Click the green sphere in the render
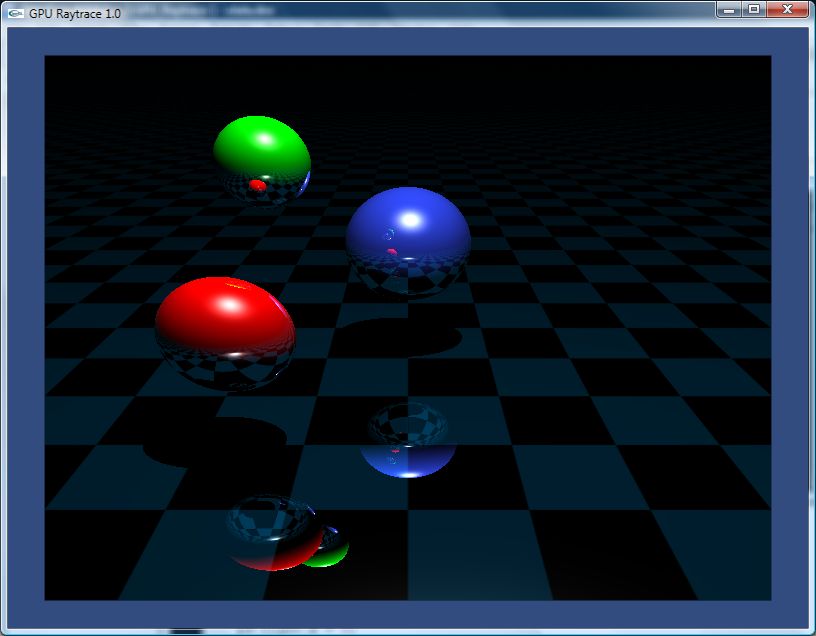The width and height of the screenshot is (816, 636). [x=262, y=160]
